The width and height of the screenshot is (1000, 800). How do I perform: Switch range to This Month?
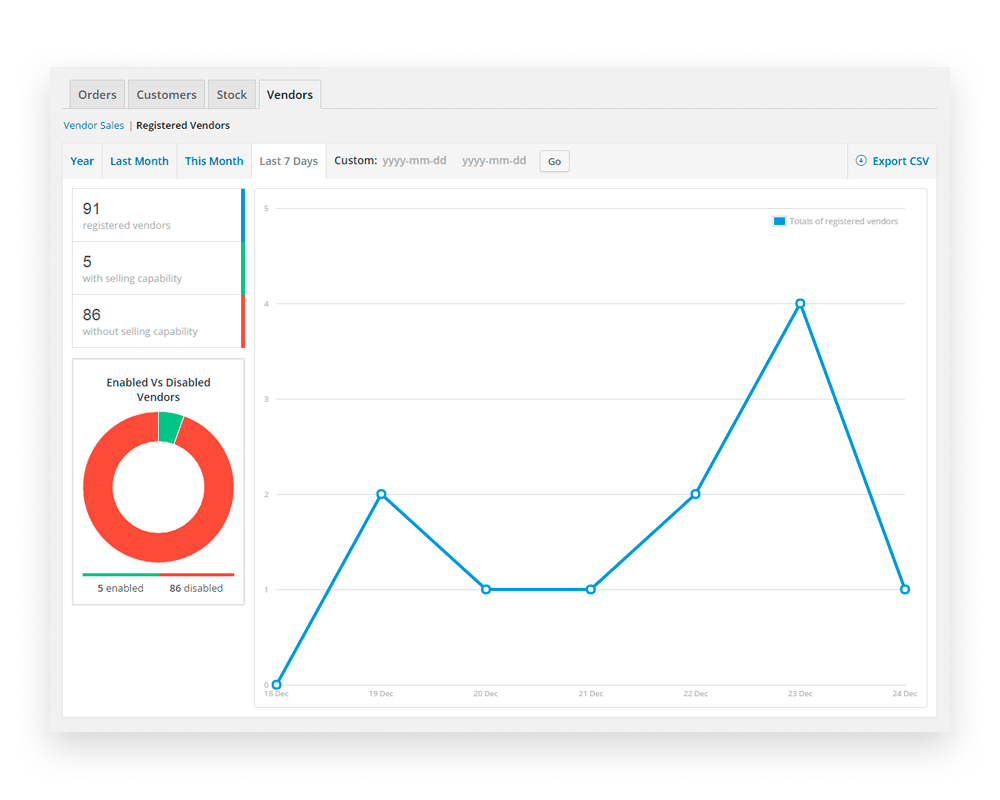[214, 161]
